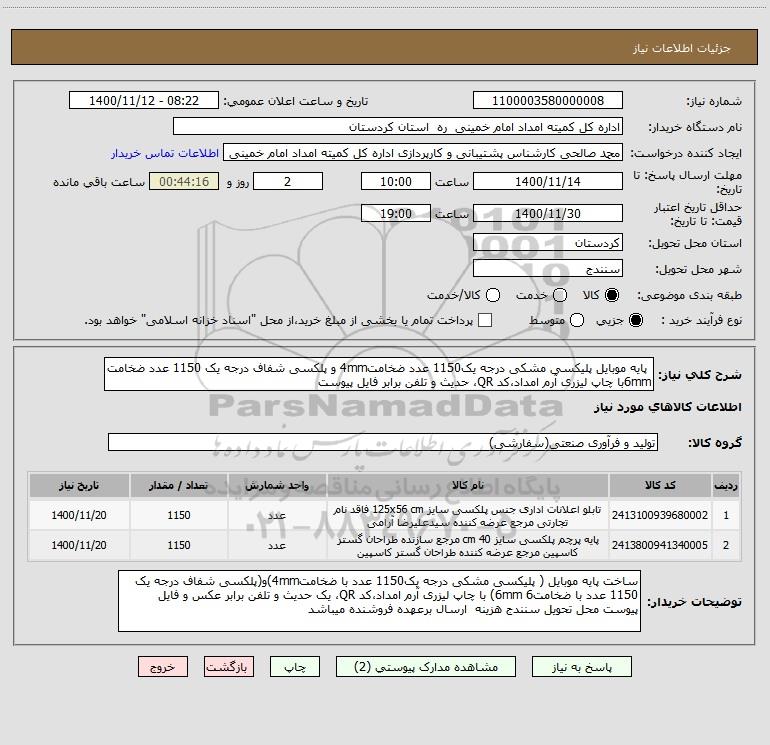Click the تابلو اعلانات اداری item name

click(x=468, y=516)
